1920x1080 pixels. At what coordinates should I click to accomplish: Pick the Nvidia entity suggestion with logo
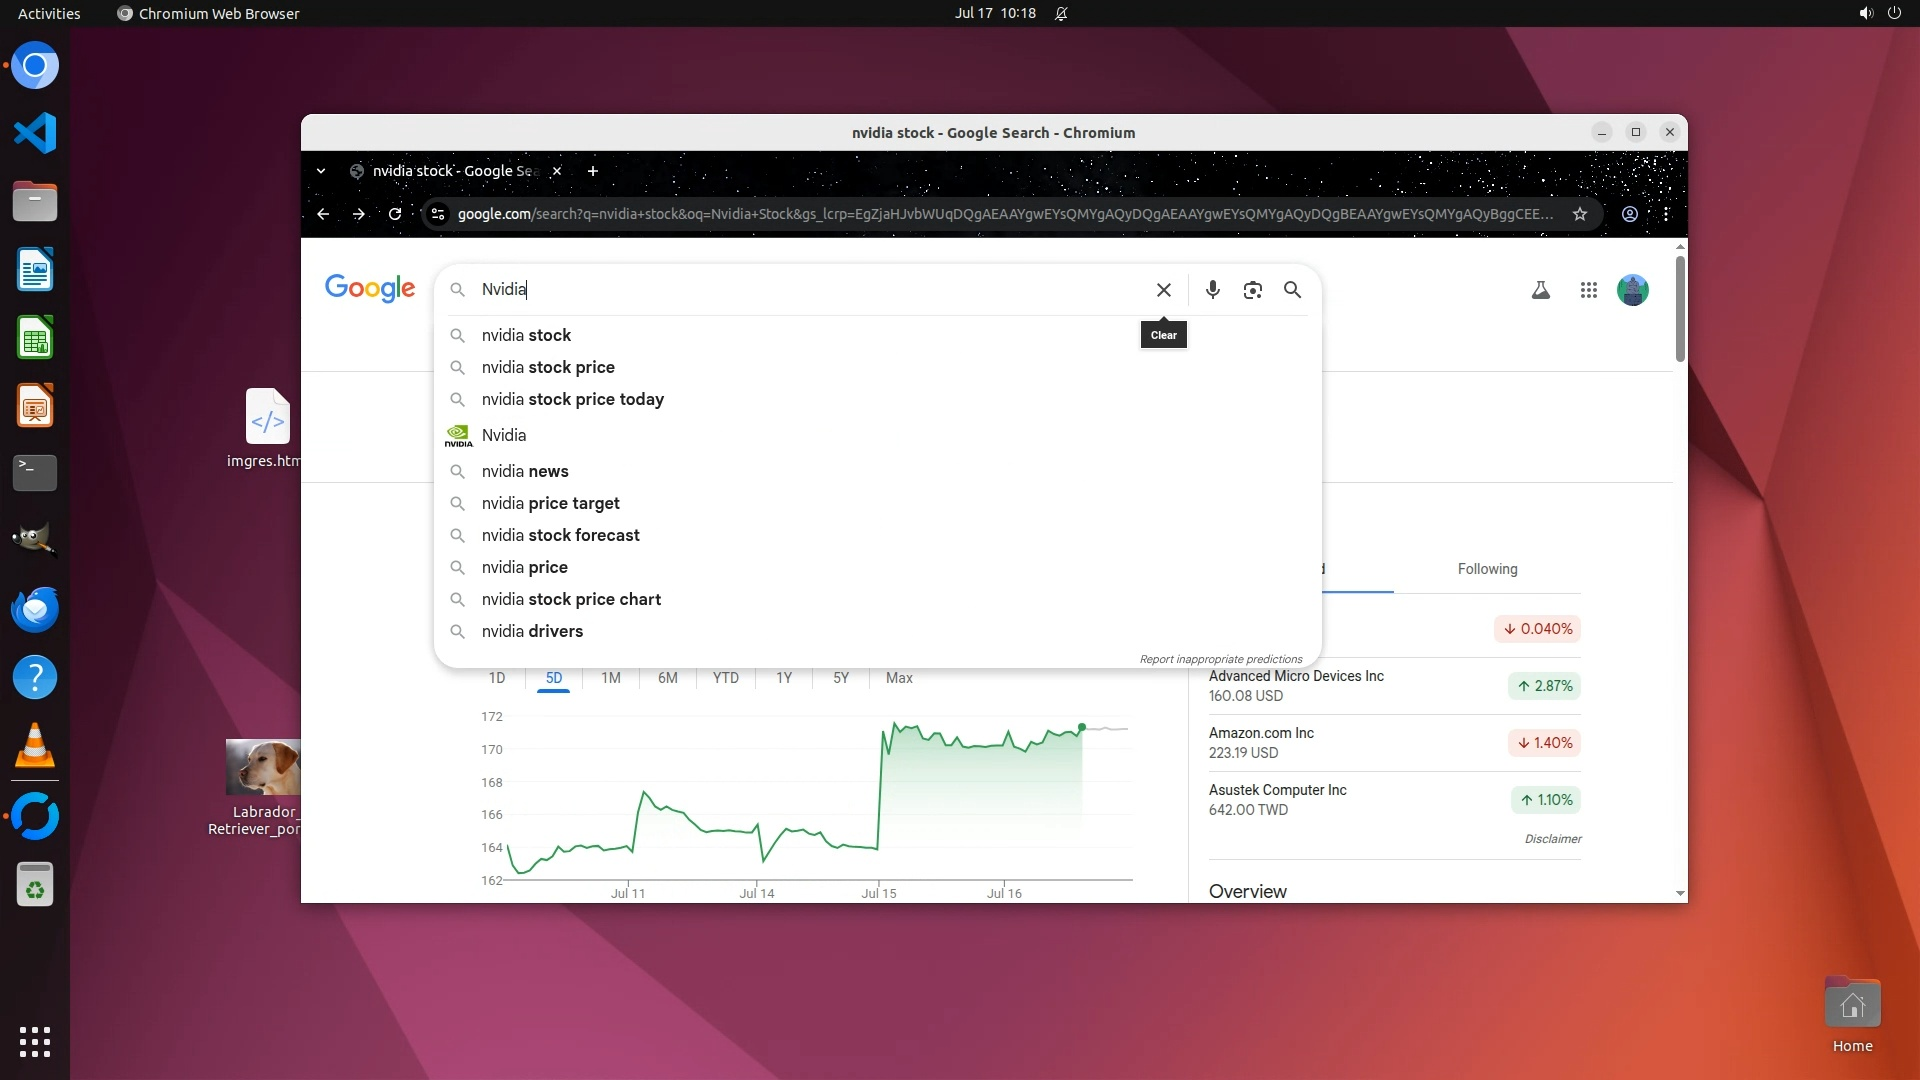click(x=503, y=435)
